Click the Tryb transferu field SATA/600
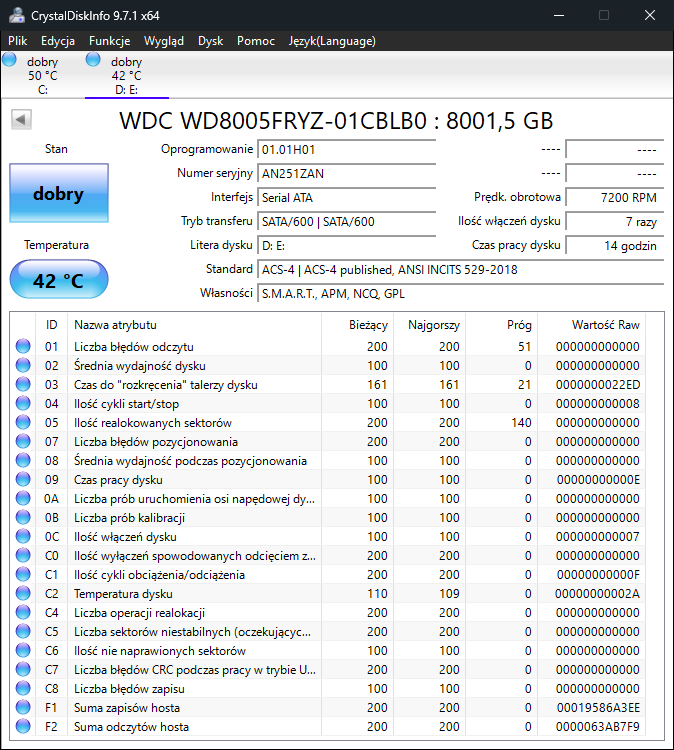Viewport: 674px width, 750px height. coord(347,221)
